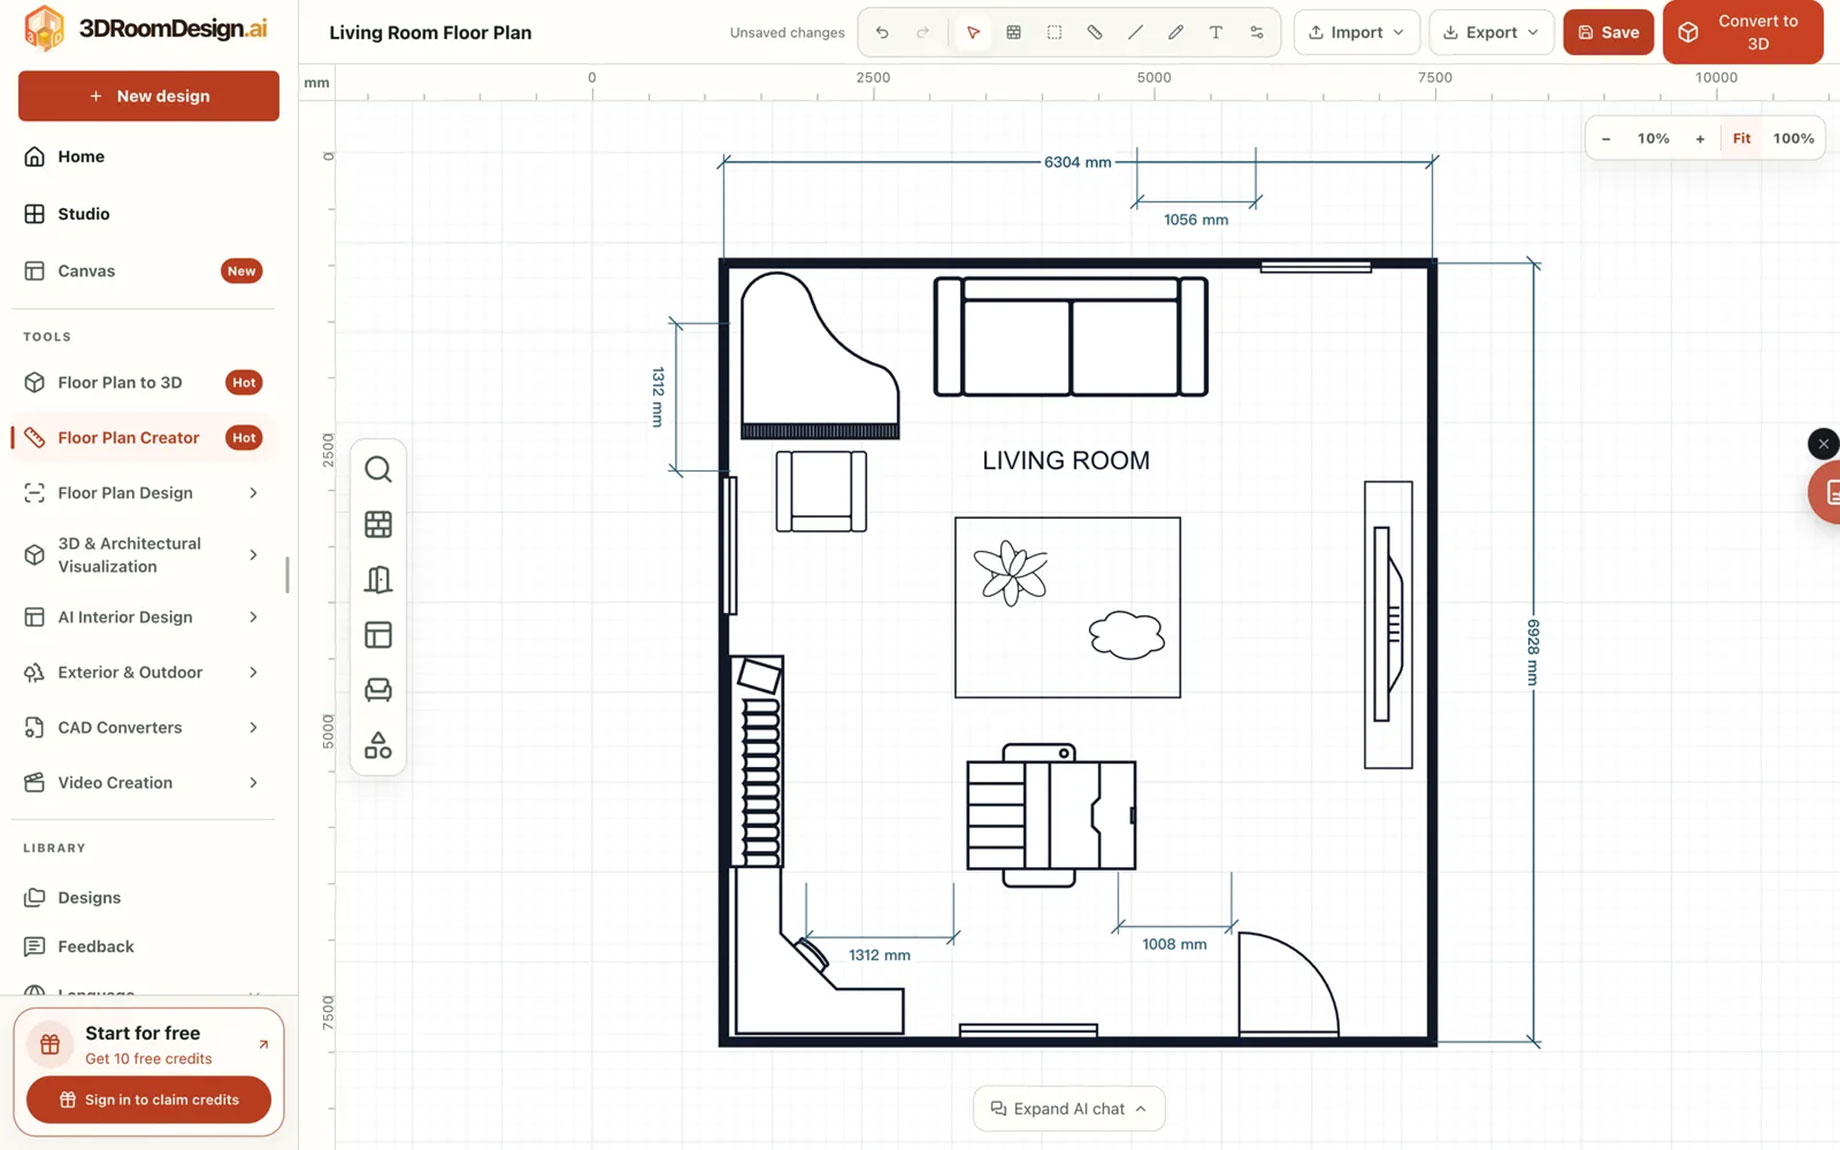The height and width of the screenshot is (1150, 1840).
Task: Select the wall brick tool in top toolbar
Action: (x=1013, y=32)
